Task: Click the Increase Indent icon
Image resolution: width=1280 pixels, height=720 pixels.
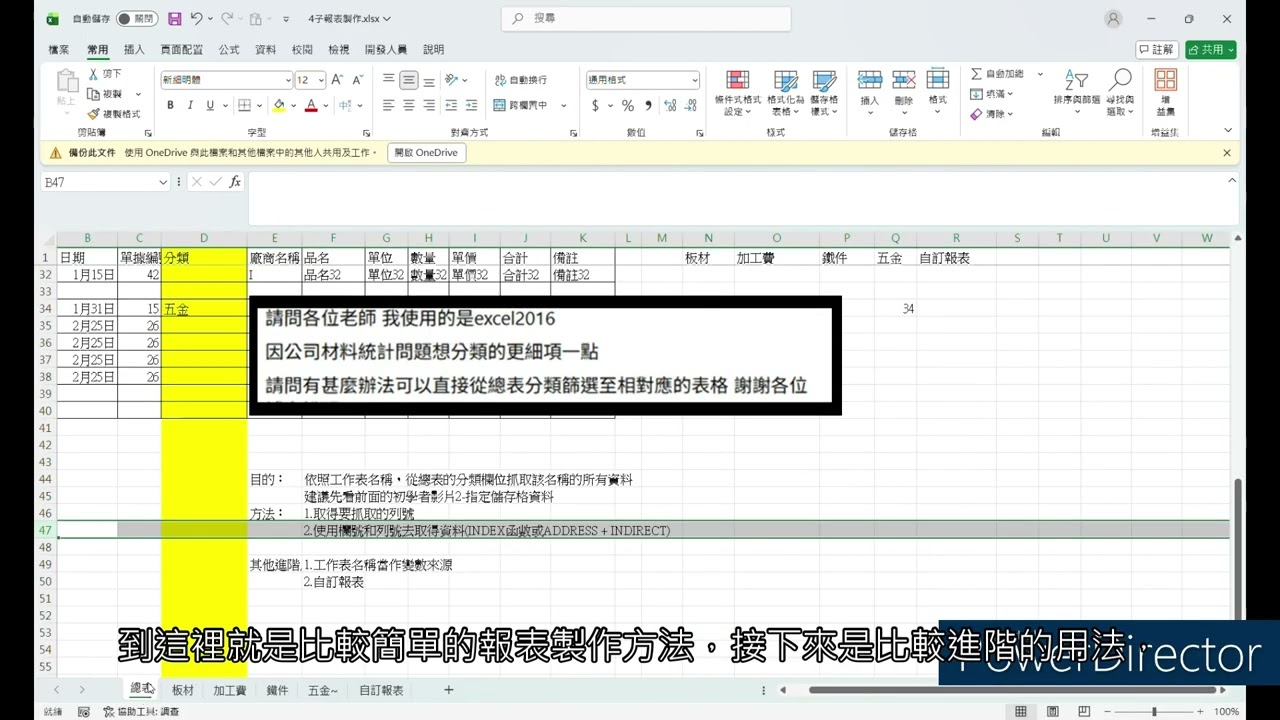Action: (x=473, y=105)
